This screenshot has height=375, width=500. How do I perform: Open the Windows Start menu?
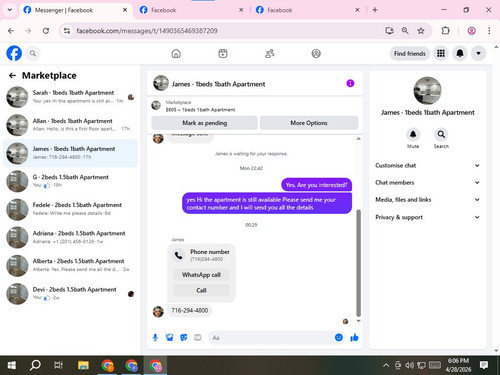[12, 365]
